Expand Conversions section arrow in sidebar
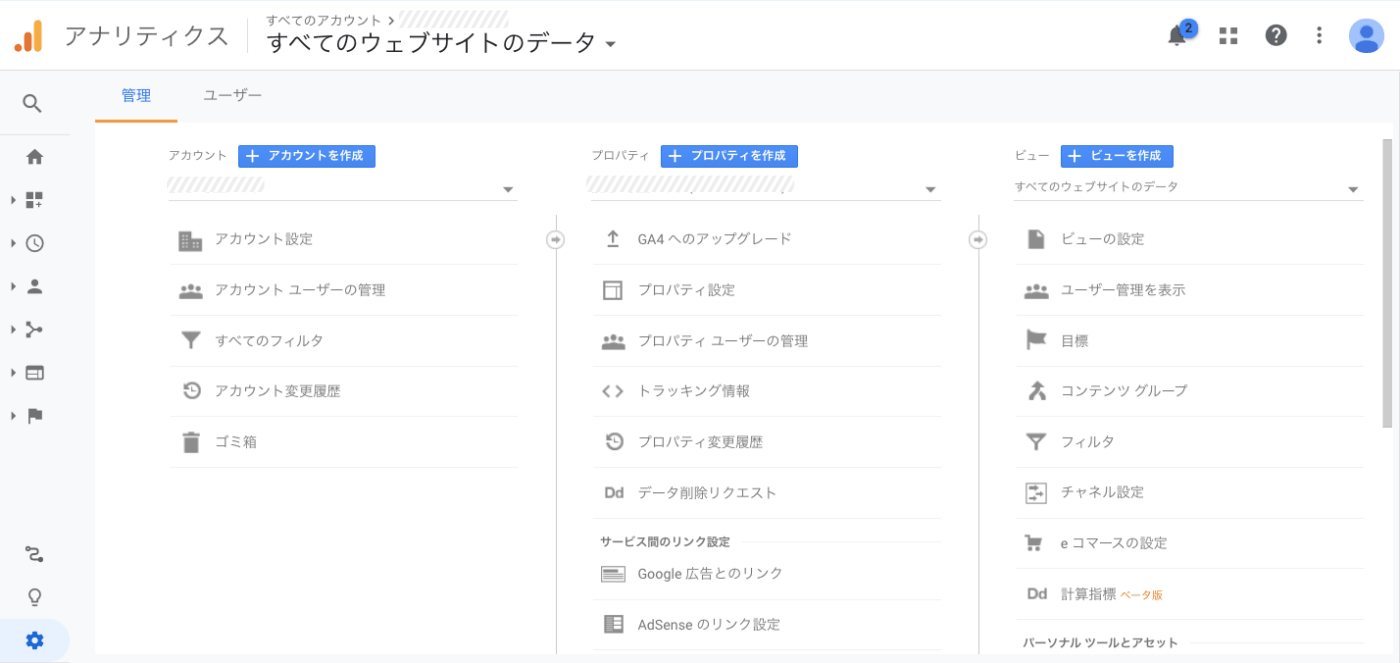This screenshot has width=1400, height=663. tap(13, 416)
